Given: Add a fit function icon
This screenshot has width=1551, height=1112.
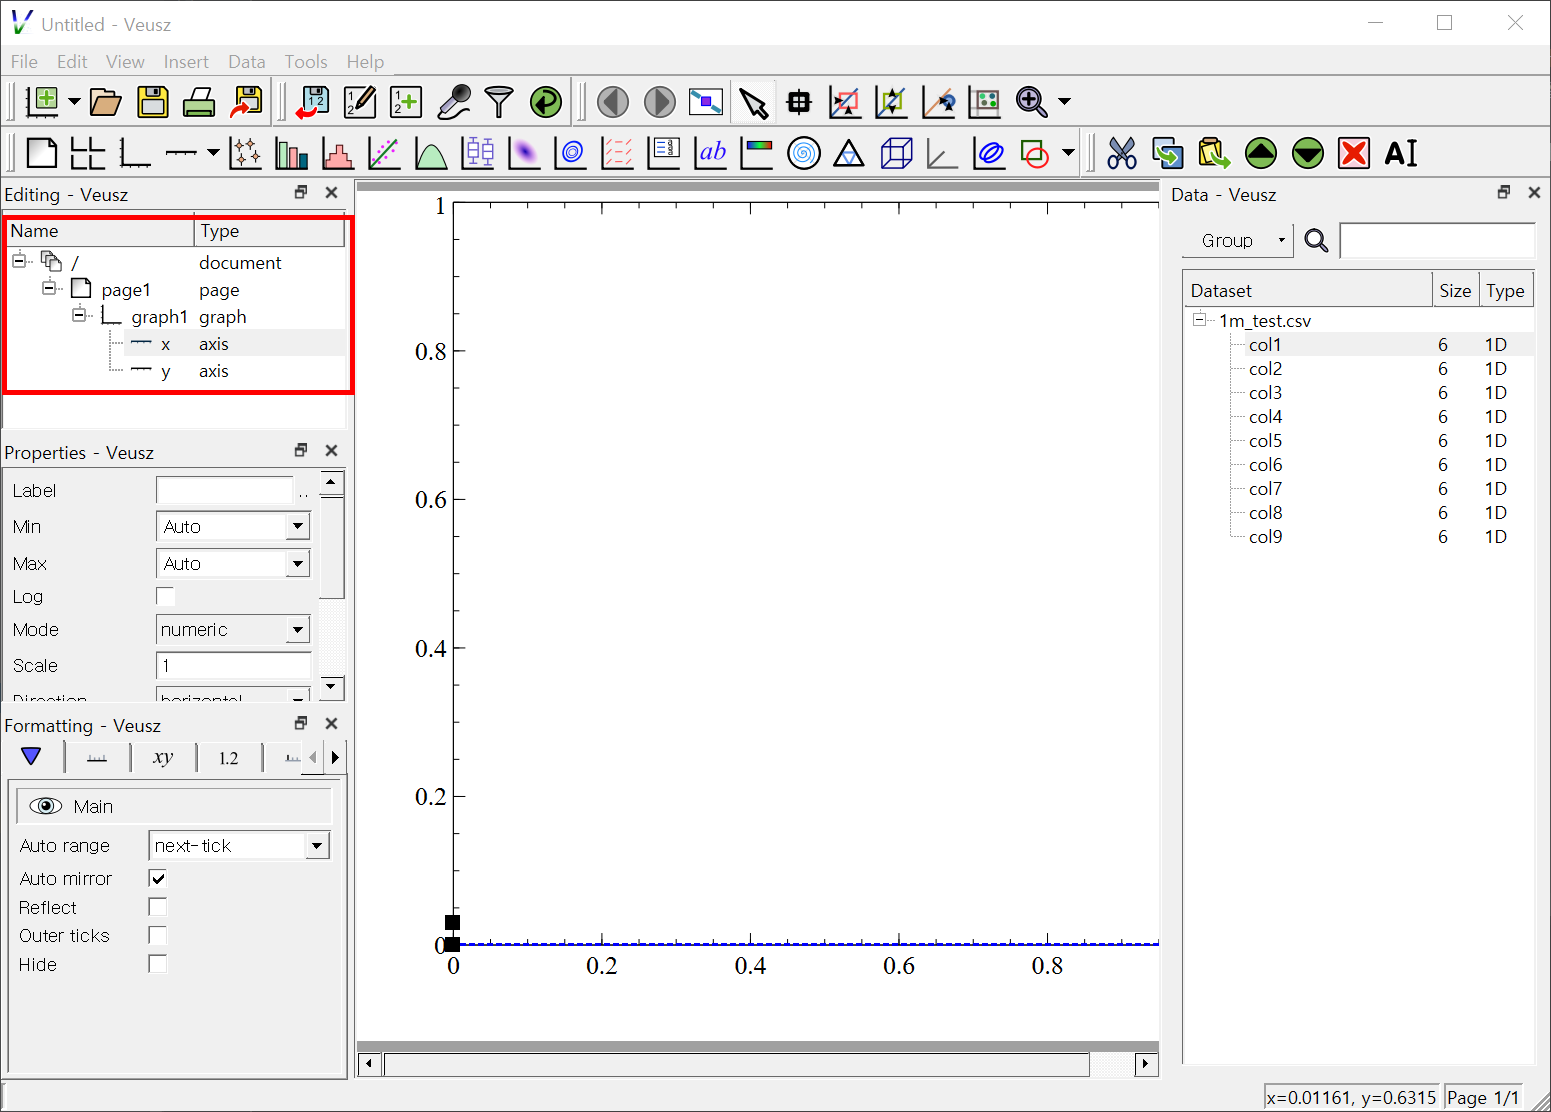Looking at the screenshot, I should [x=384, y=153].
